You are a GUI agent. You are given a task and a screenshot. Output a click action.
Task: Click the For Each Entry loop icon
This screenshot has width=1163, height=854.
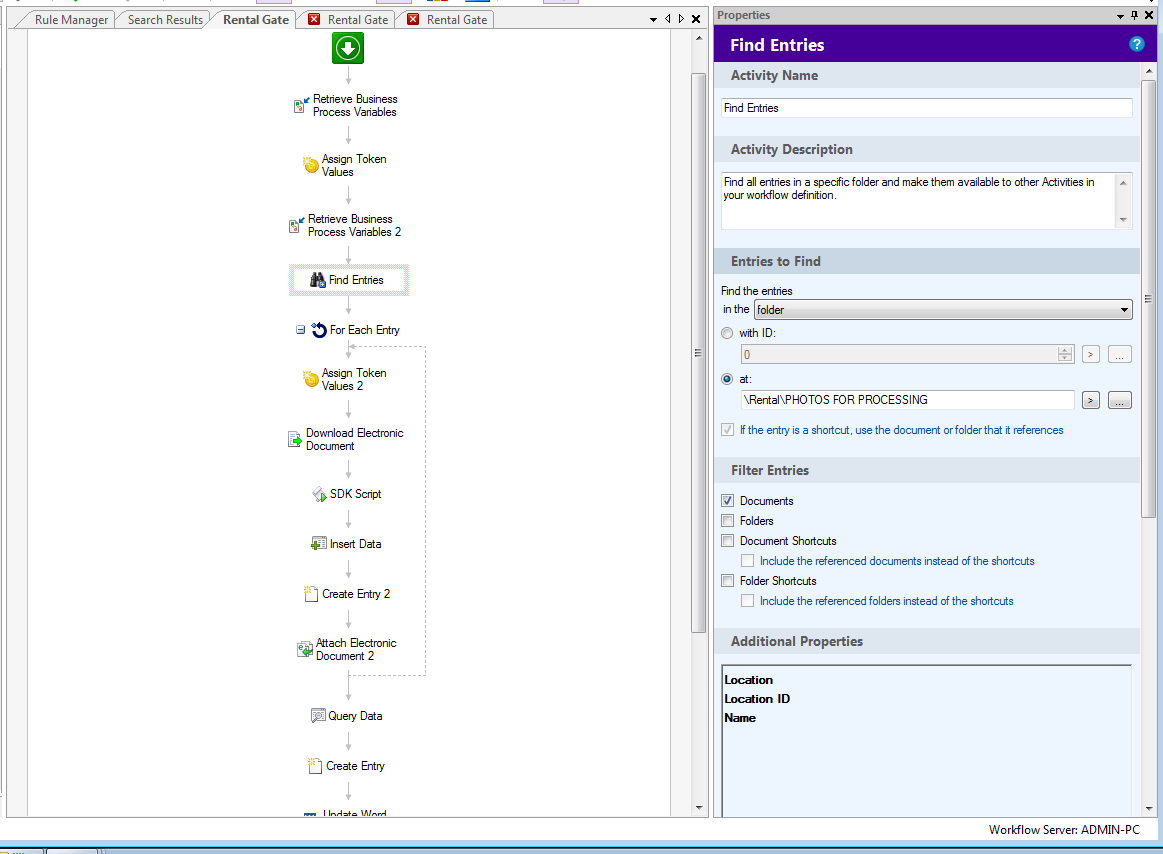[x=319, y=330]
